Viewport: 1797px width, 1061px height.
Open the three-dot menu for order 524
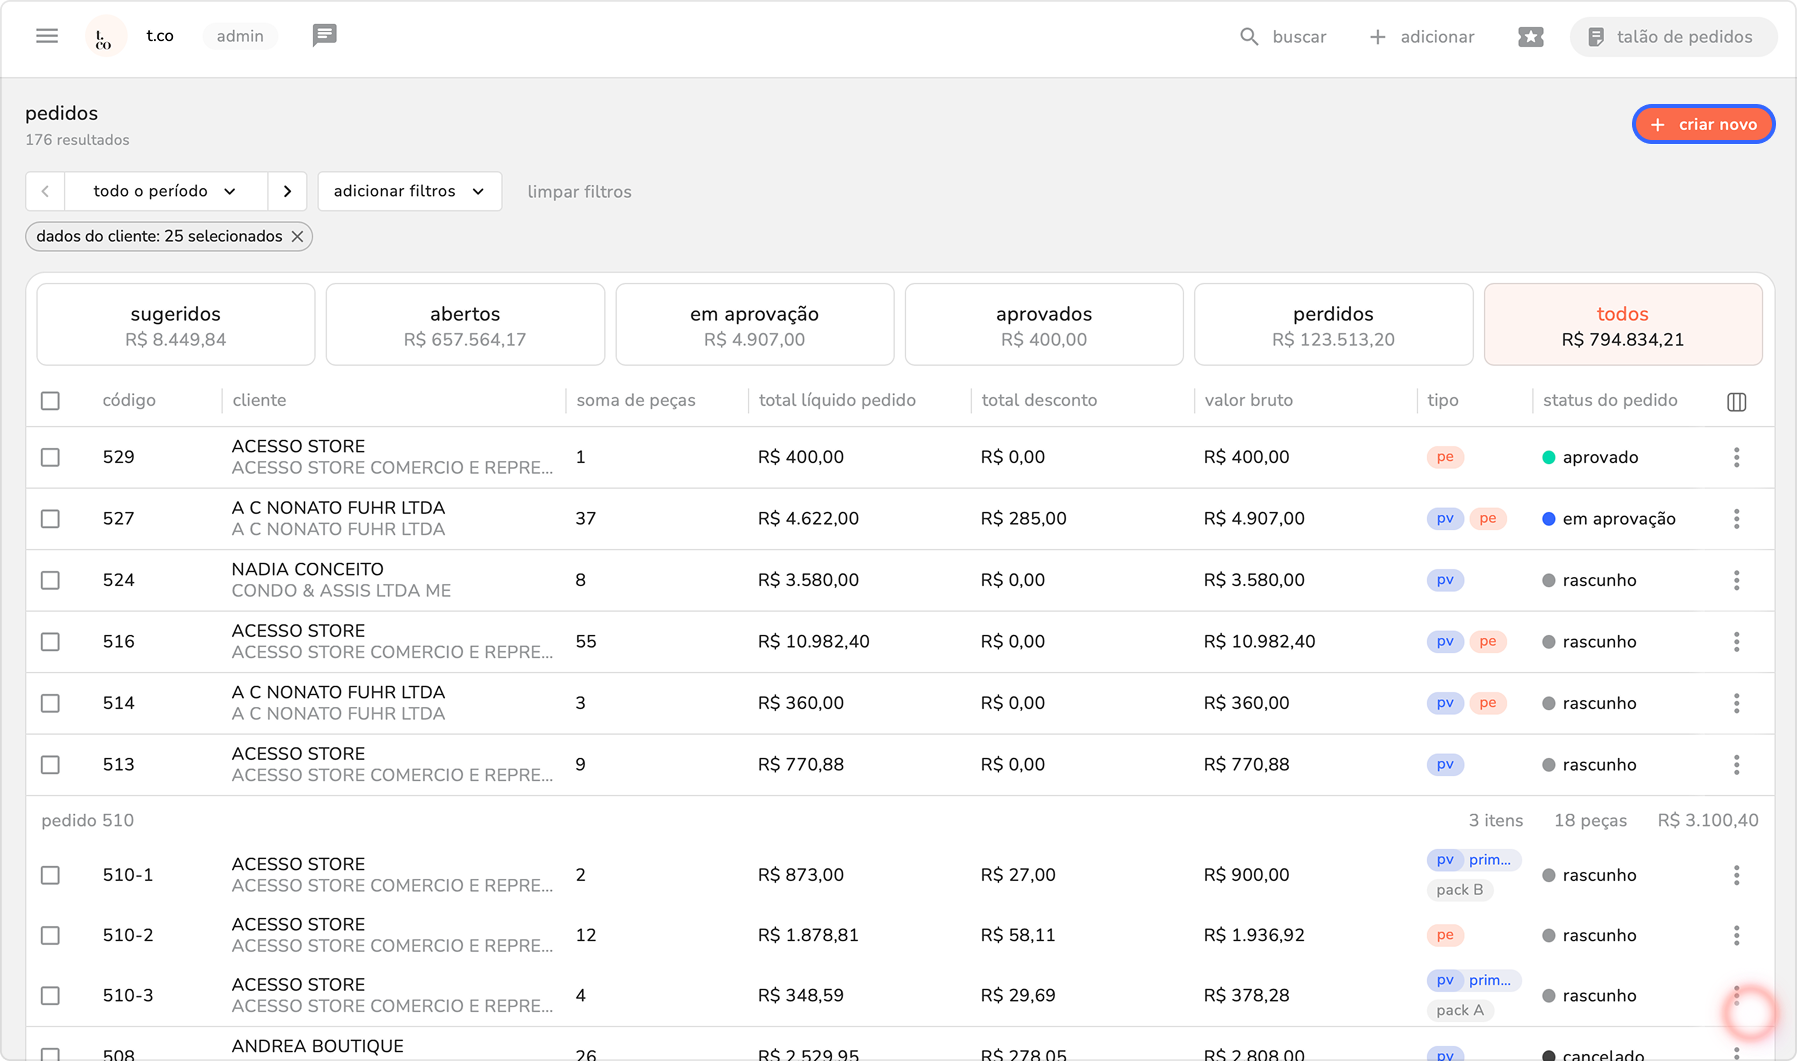pos(1736,580)
